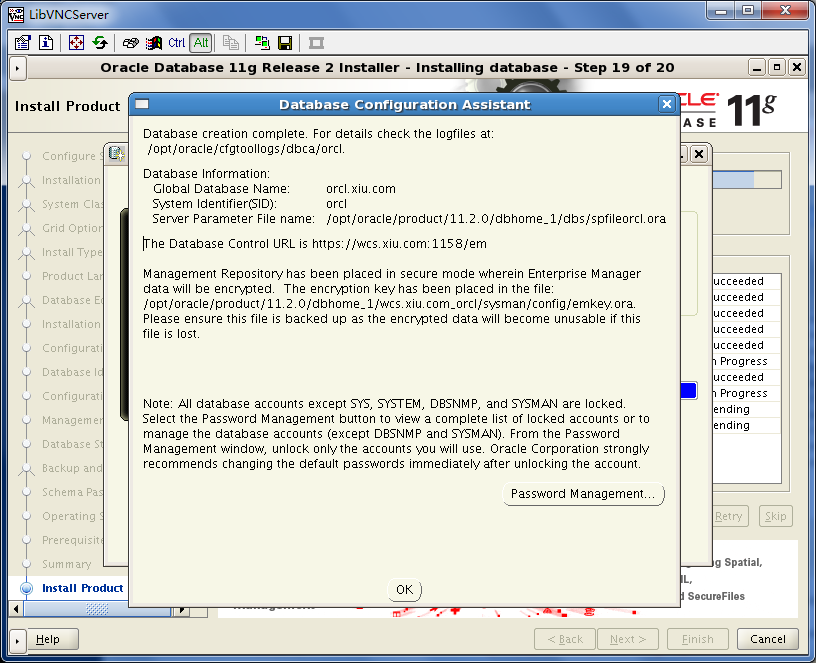Select the Backup and Recovery step
Viewport: 816px width, 663px height.
pyautogui.click(x=73, y=468)
